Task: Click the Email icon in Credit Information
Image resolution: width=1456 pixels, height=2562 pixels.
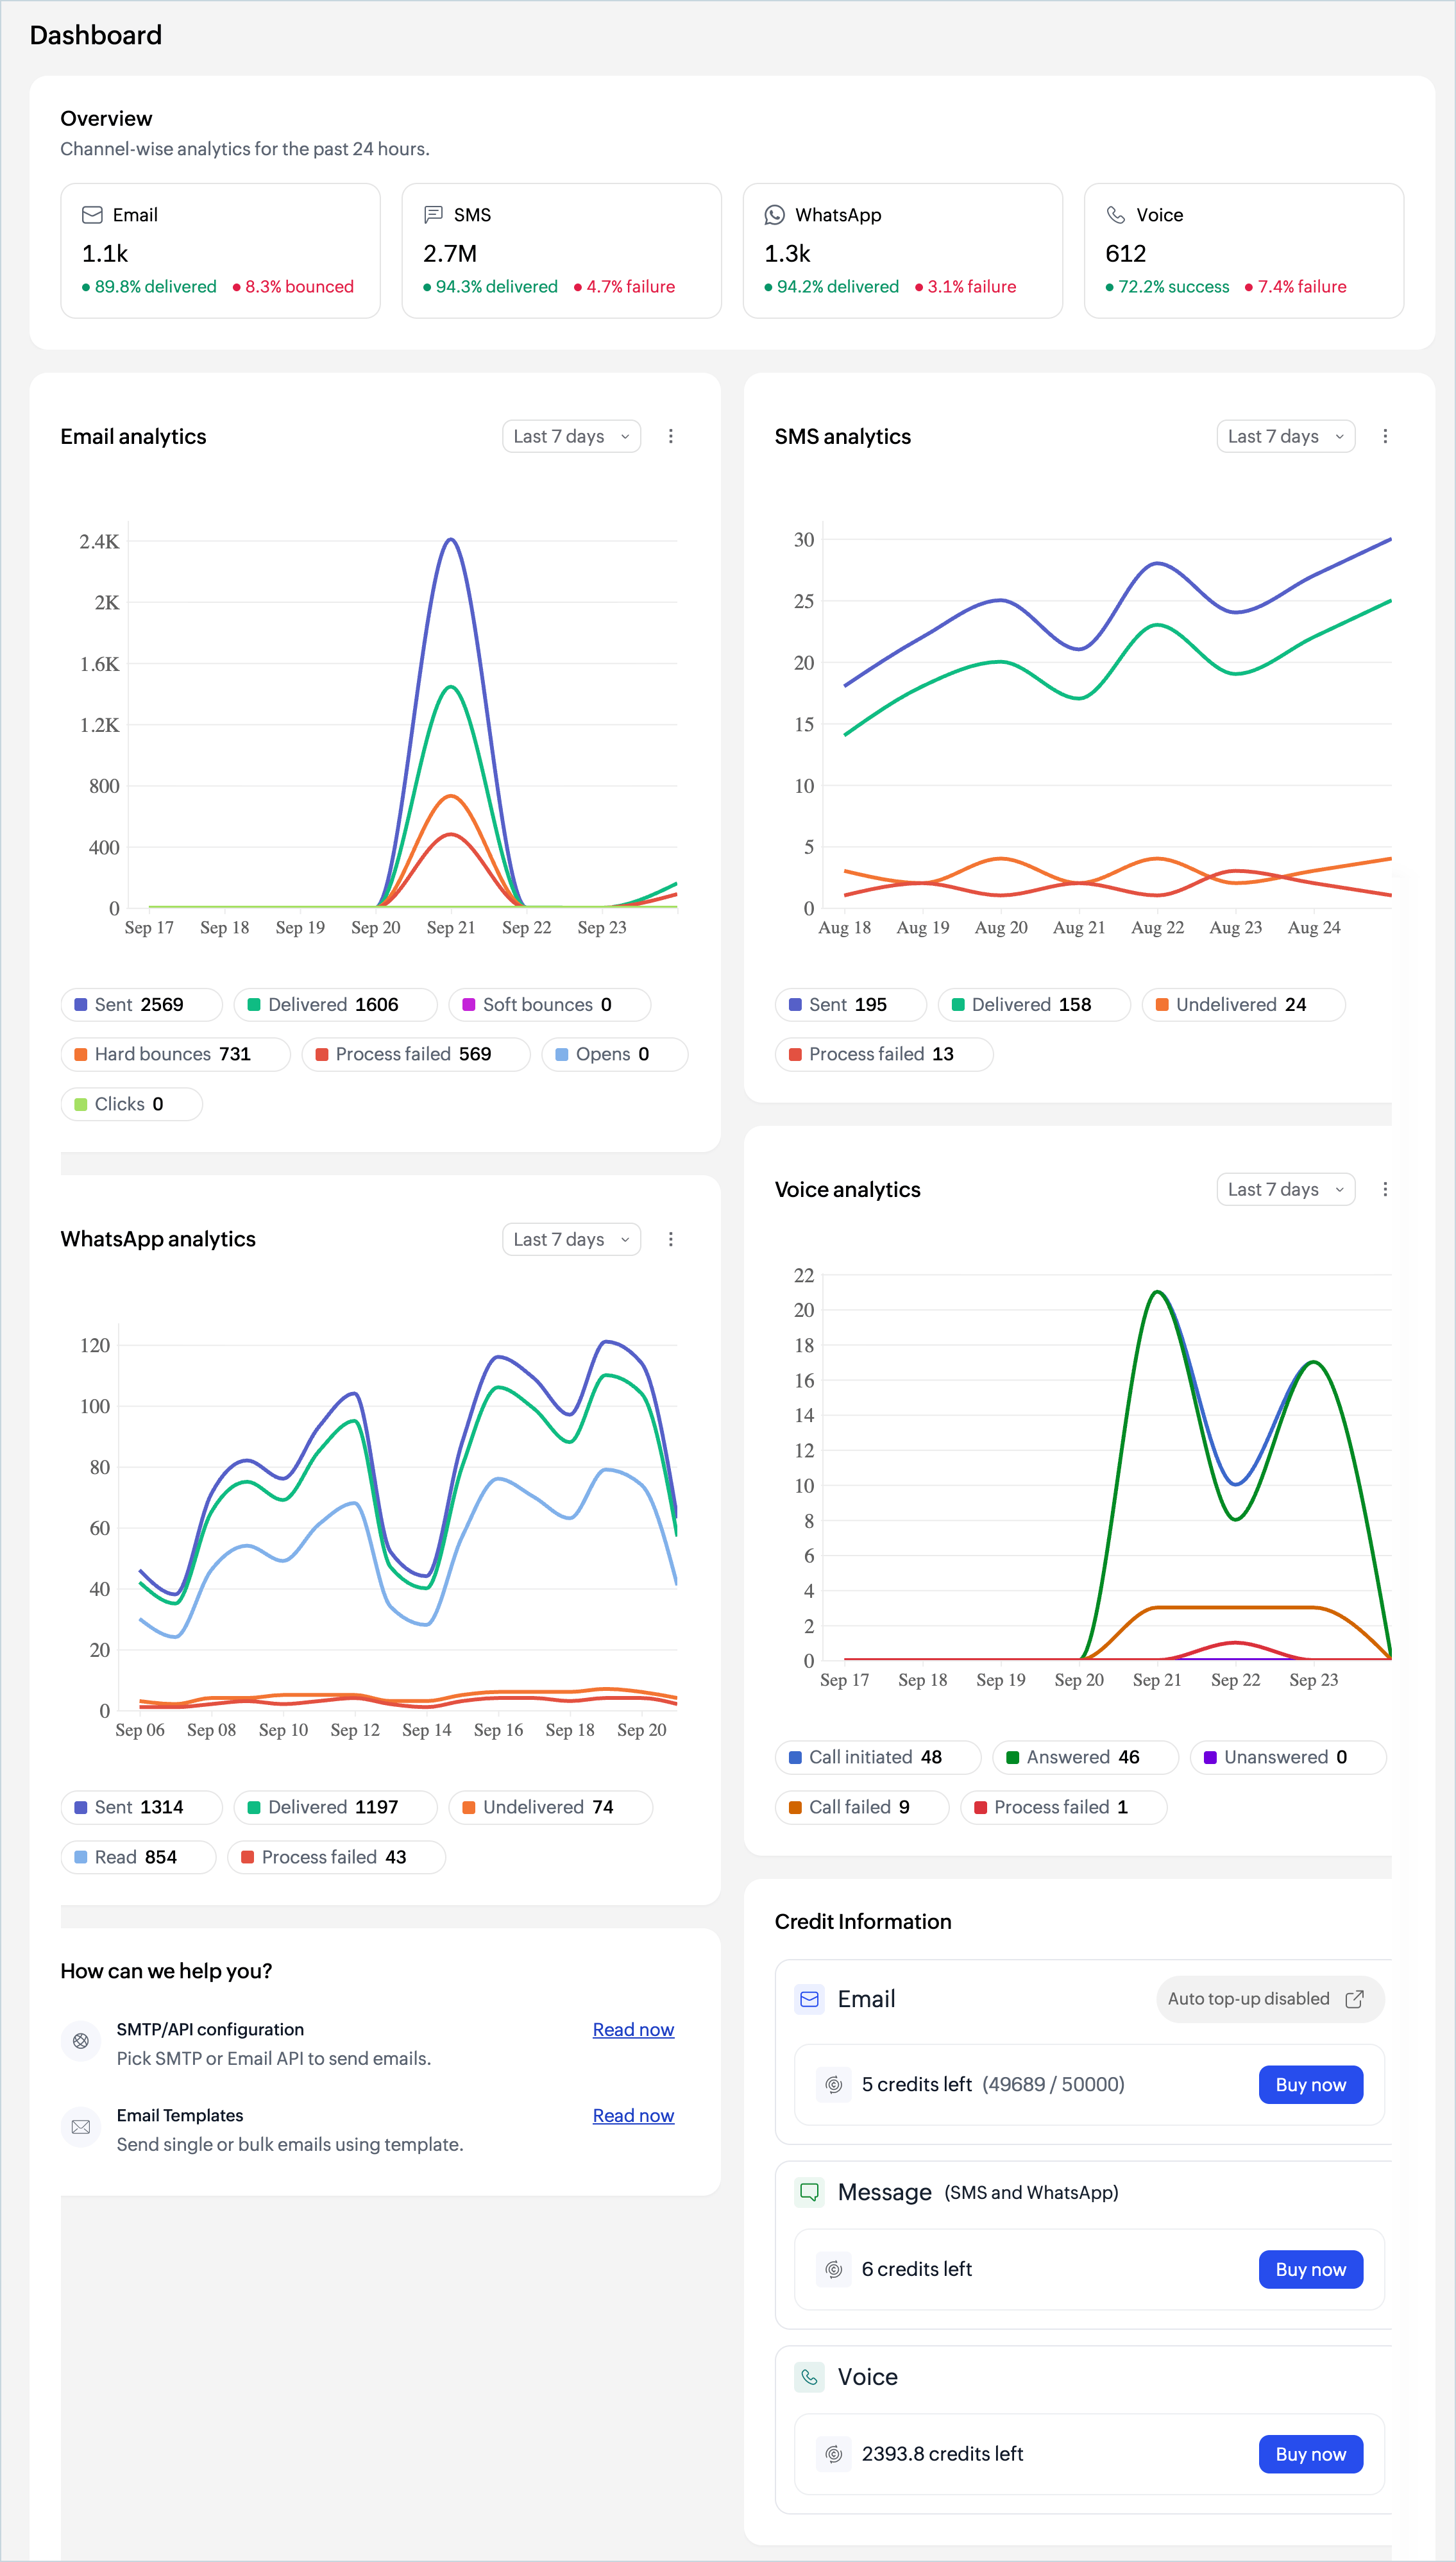Action: [810, 1999]
